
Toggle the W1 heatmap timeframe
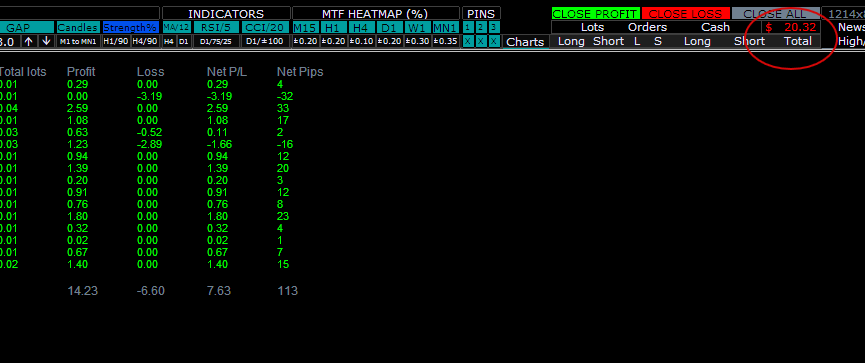[418, 27]
